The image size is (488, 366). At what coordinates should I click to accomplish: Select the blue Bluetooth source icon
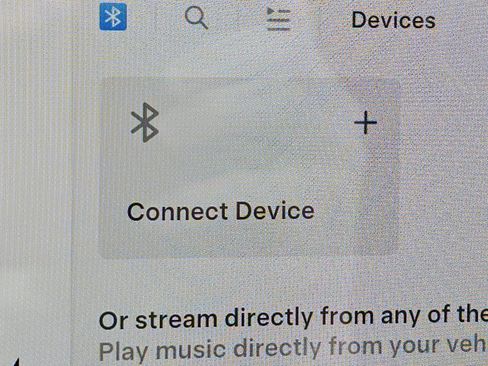[113, 17]
